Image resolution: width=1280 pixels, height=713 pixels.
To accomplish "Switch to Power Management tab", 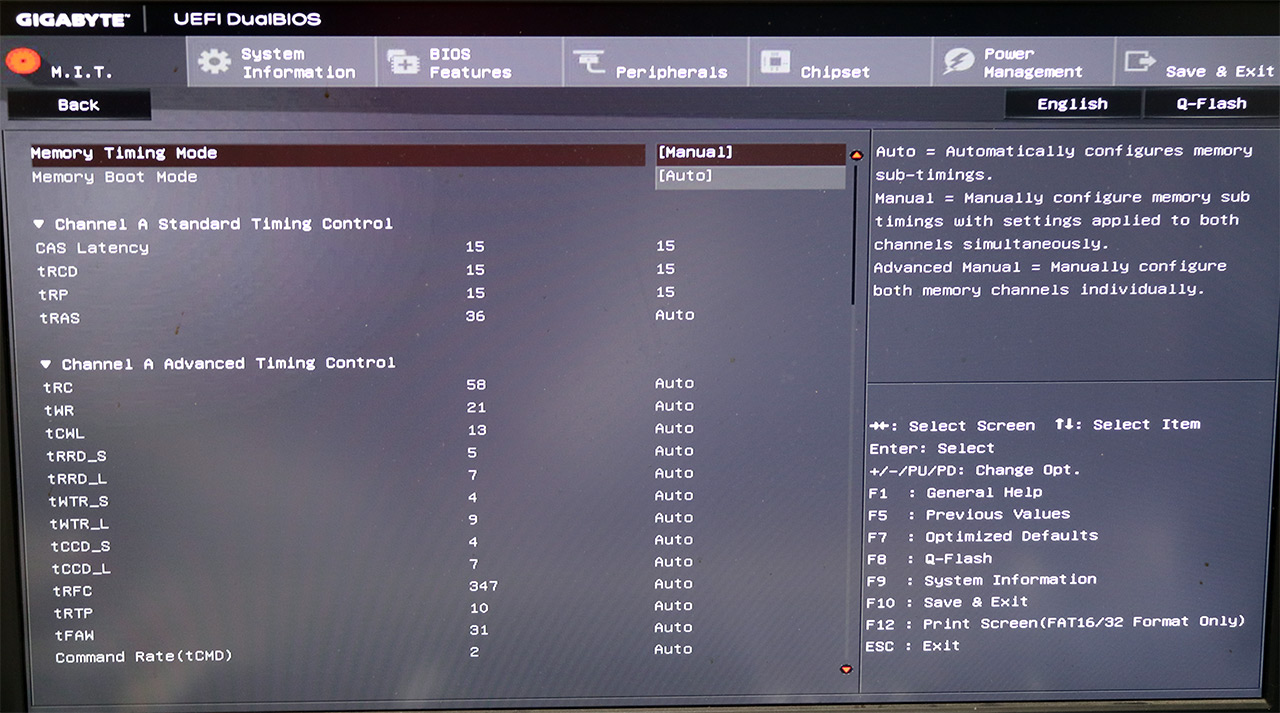I will point(1023,63).
